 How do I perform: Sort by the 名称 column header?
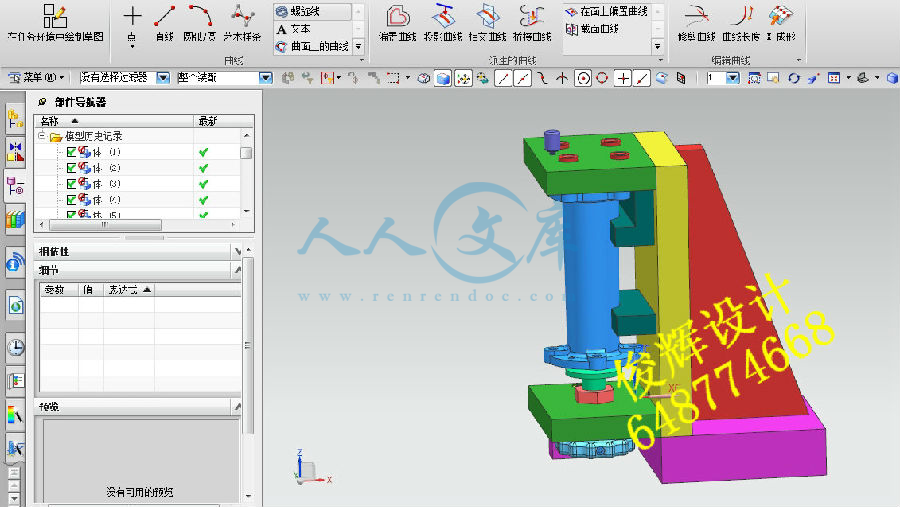point(114,121)
